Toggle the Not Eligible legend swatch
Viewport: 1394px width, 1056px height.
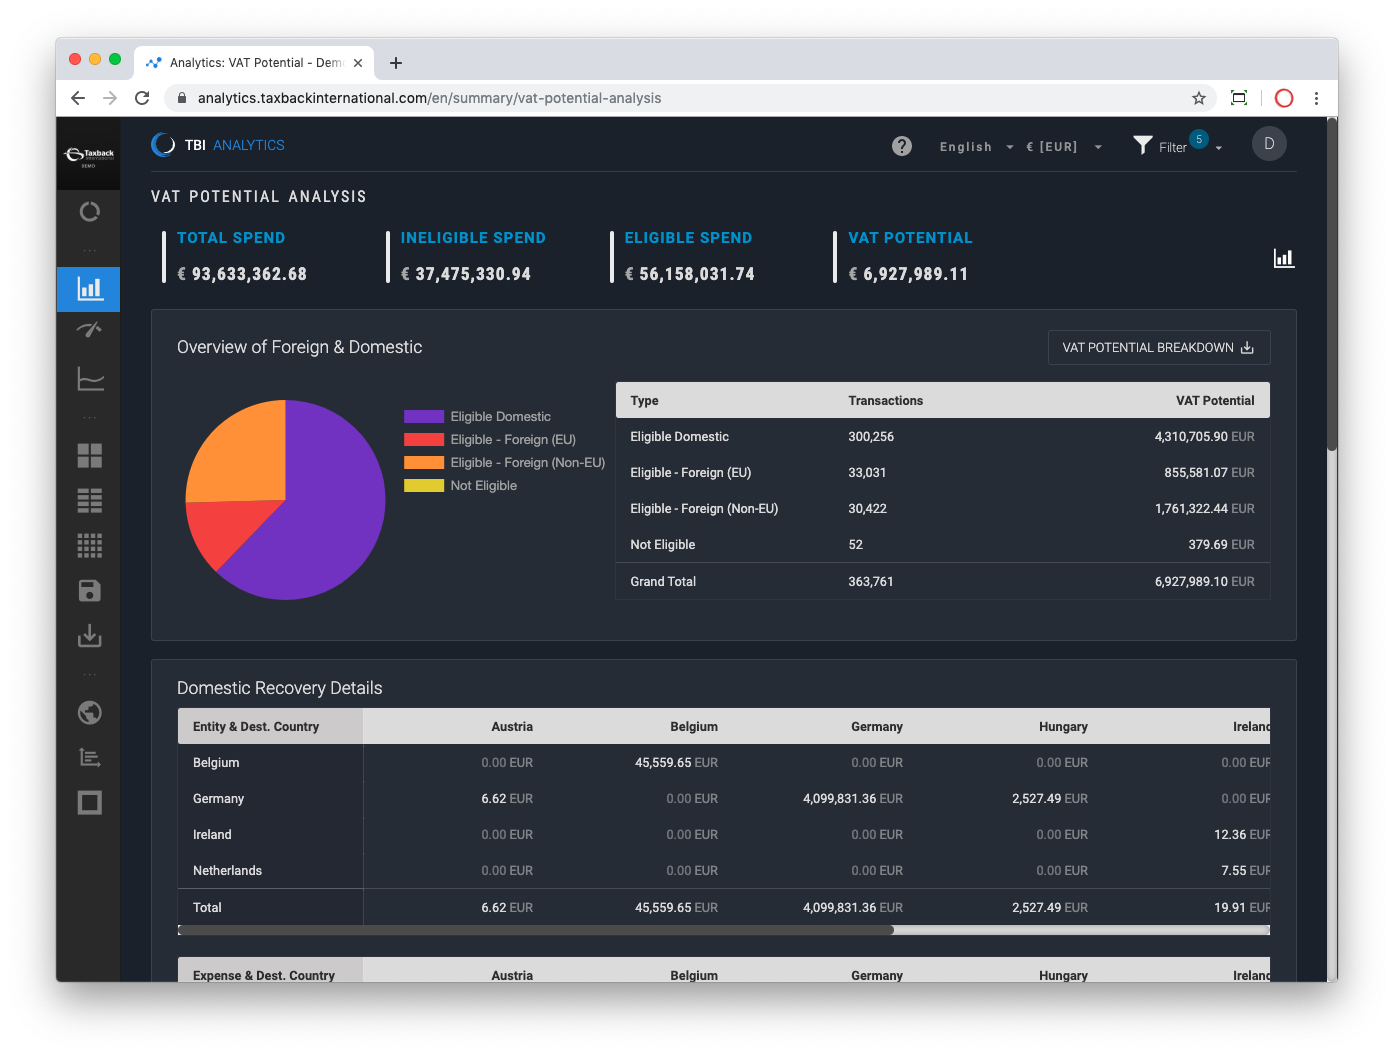[x=424, y=486]
